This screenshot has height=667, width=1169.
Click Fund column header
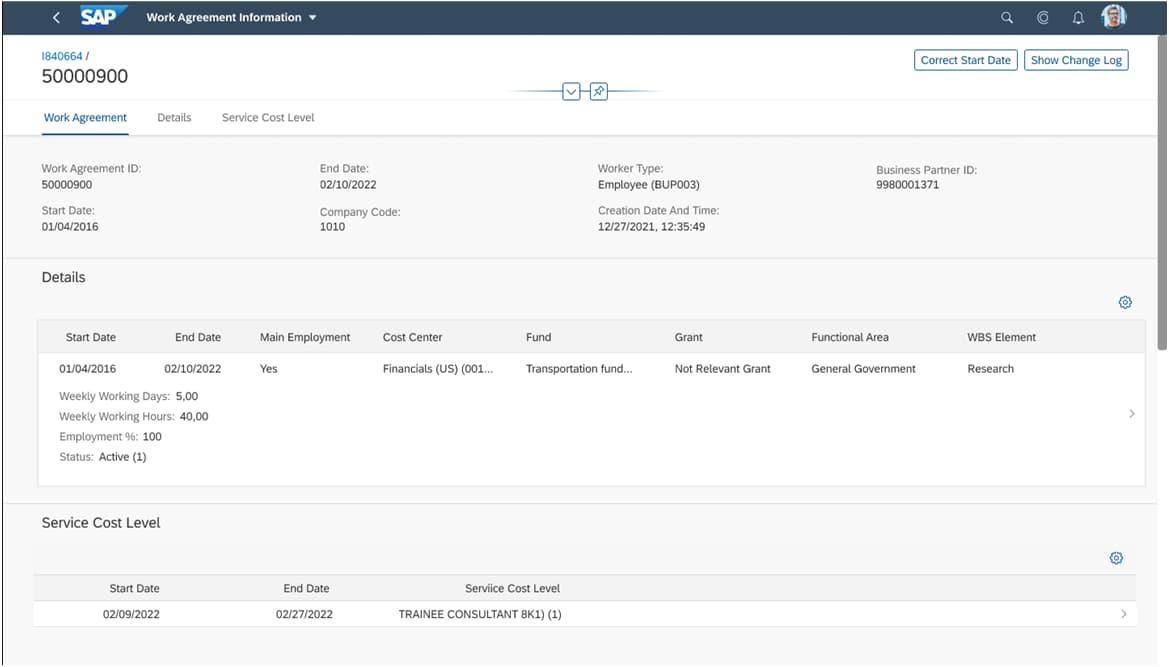(538, 338)
